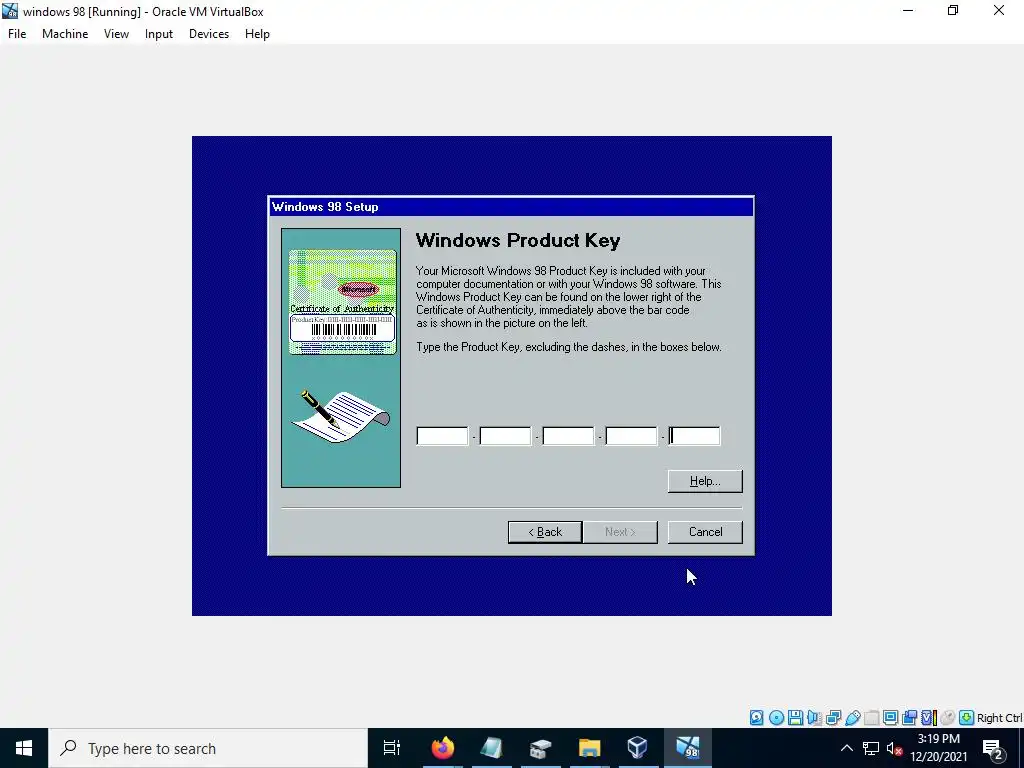Open Task View from the taskbar
This screenshot has width=1024, height=768.
pyautogui.click(x=392, y=748)
